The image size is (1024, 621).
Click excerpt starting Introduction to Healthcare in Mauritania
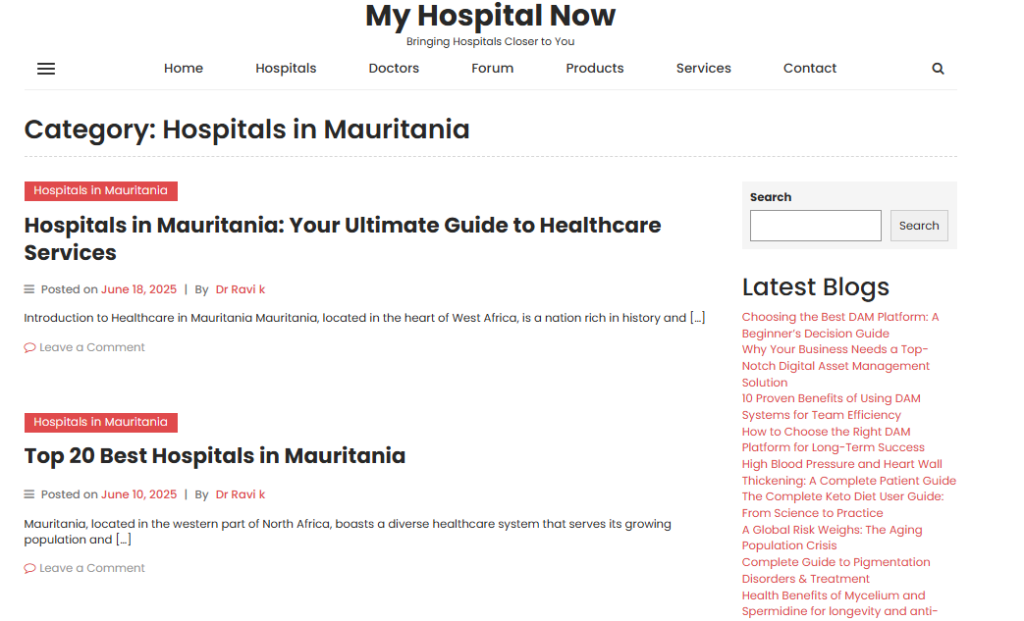tap(364, 318)
